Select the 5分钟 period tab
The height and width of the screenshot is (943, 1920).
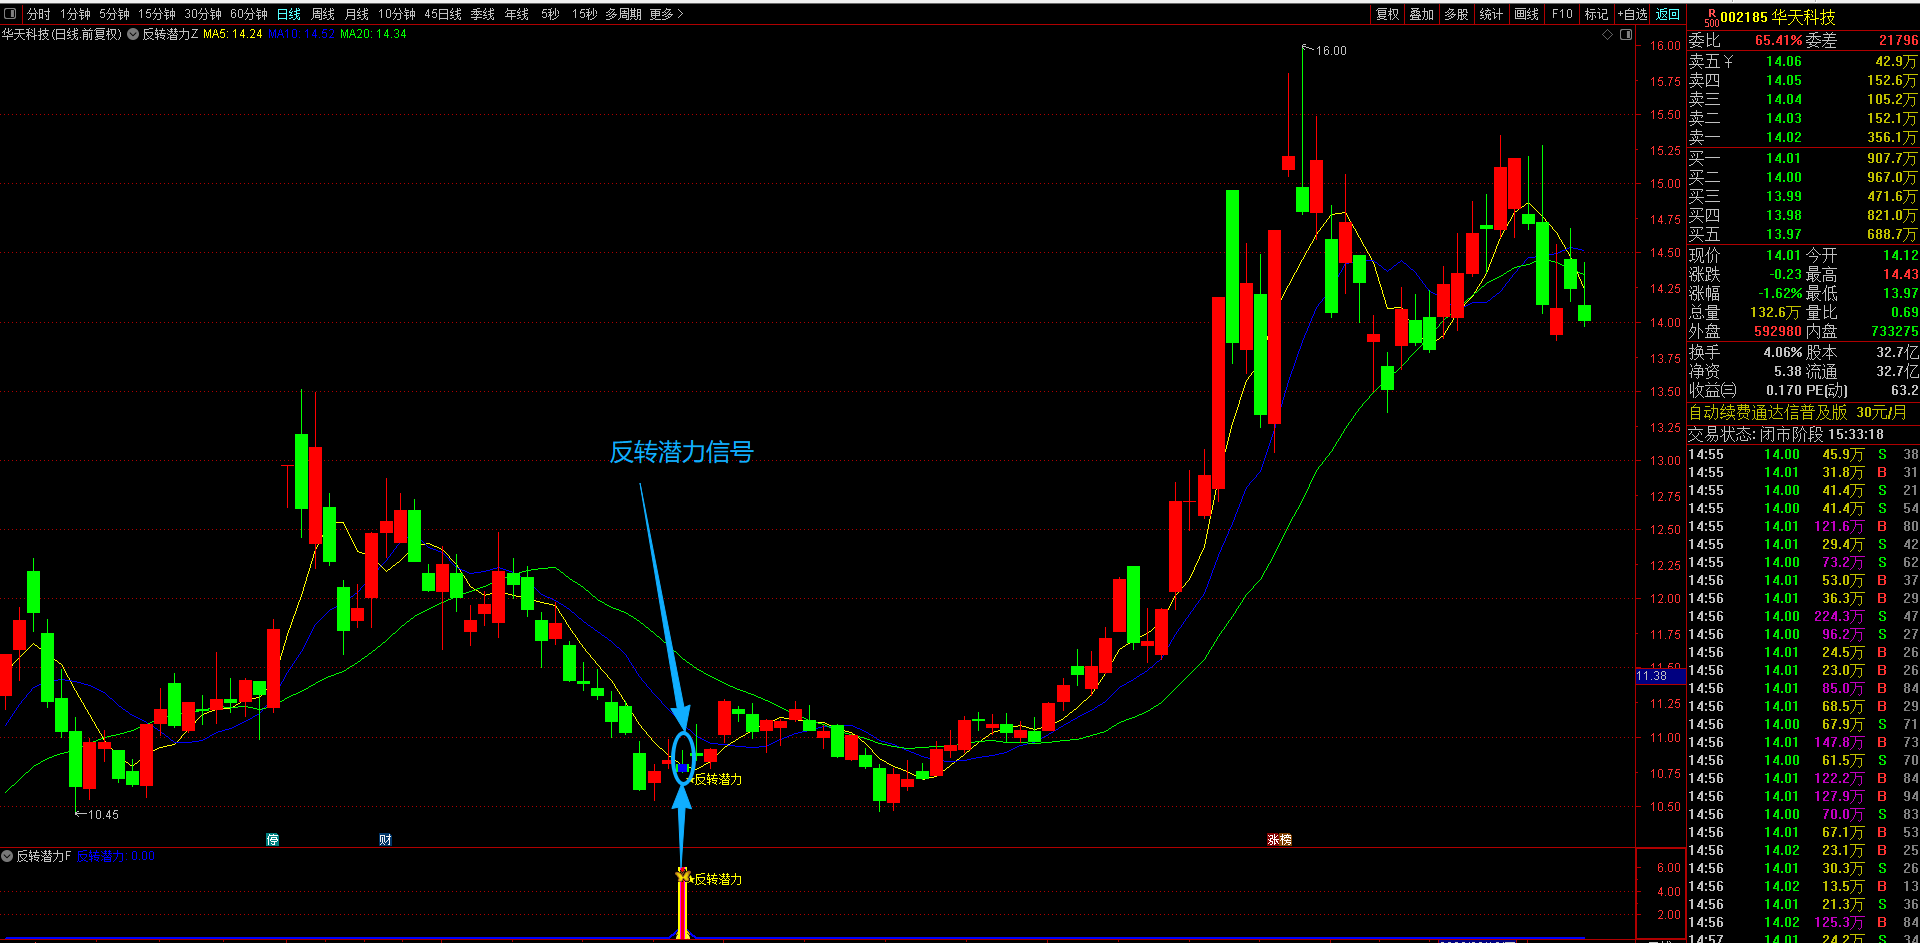pos(114,14)
